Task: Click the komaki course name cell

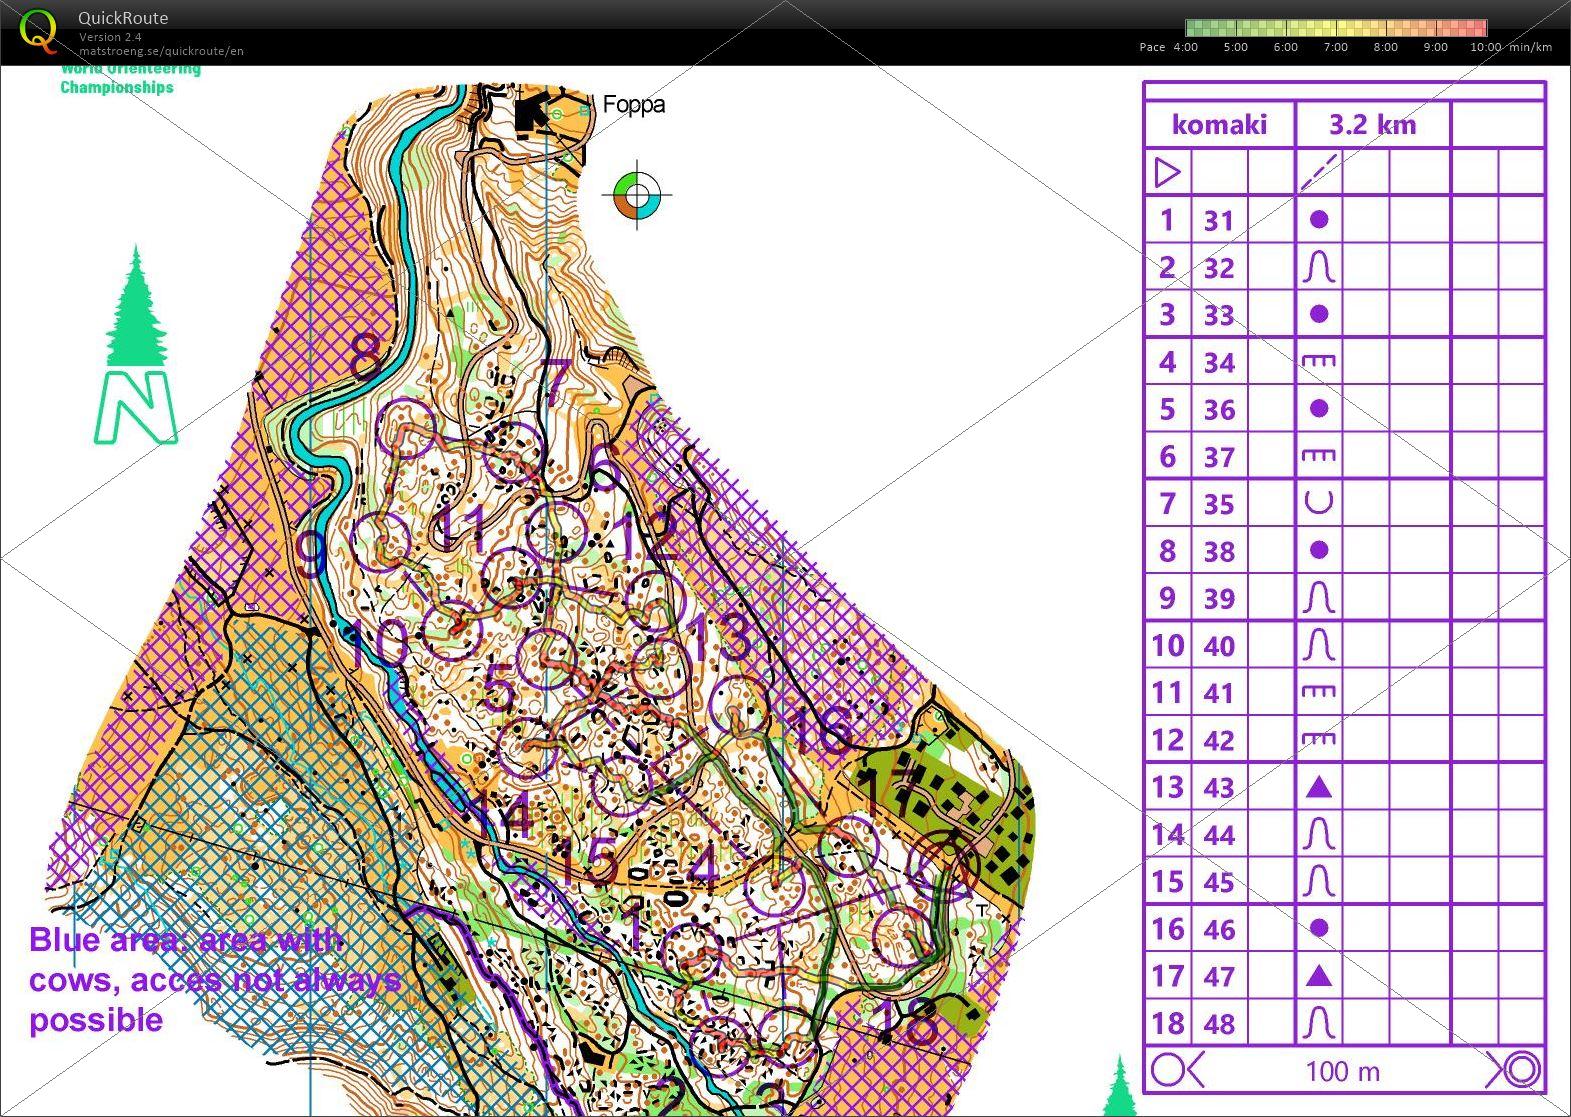Action: point(1219,125)
